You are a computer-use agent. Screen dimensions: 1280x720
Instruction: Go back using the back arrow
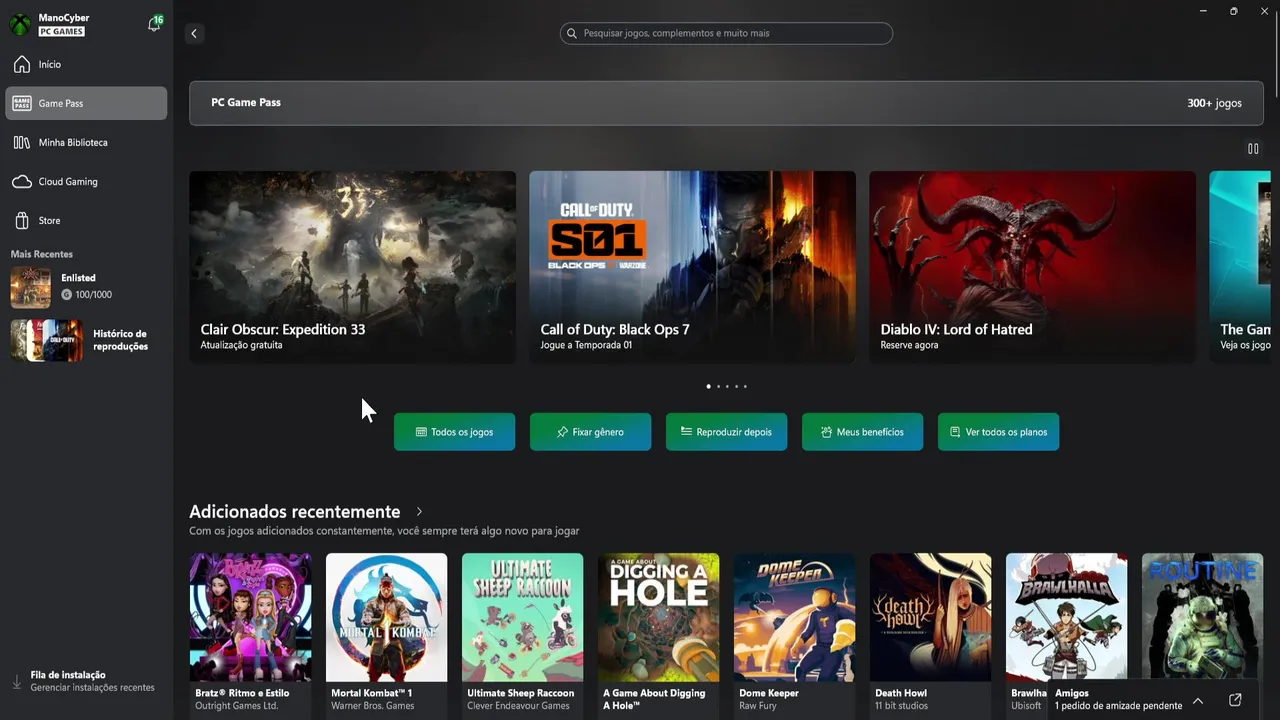(194, 33)
